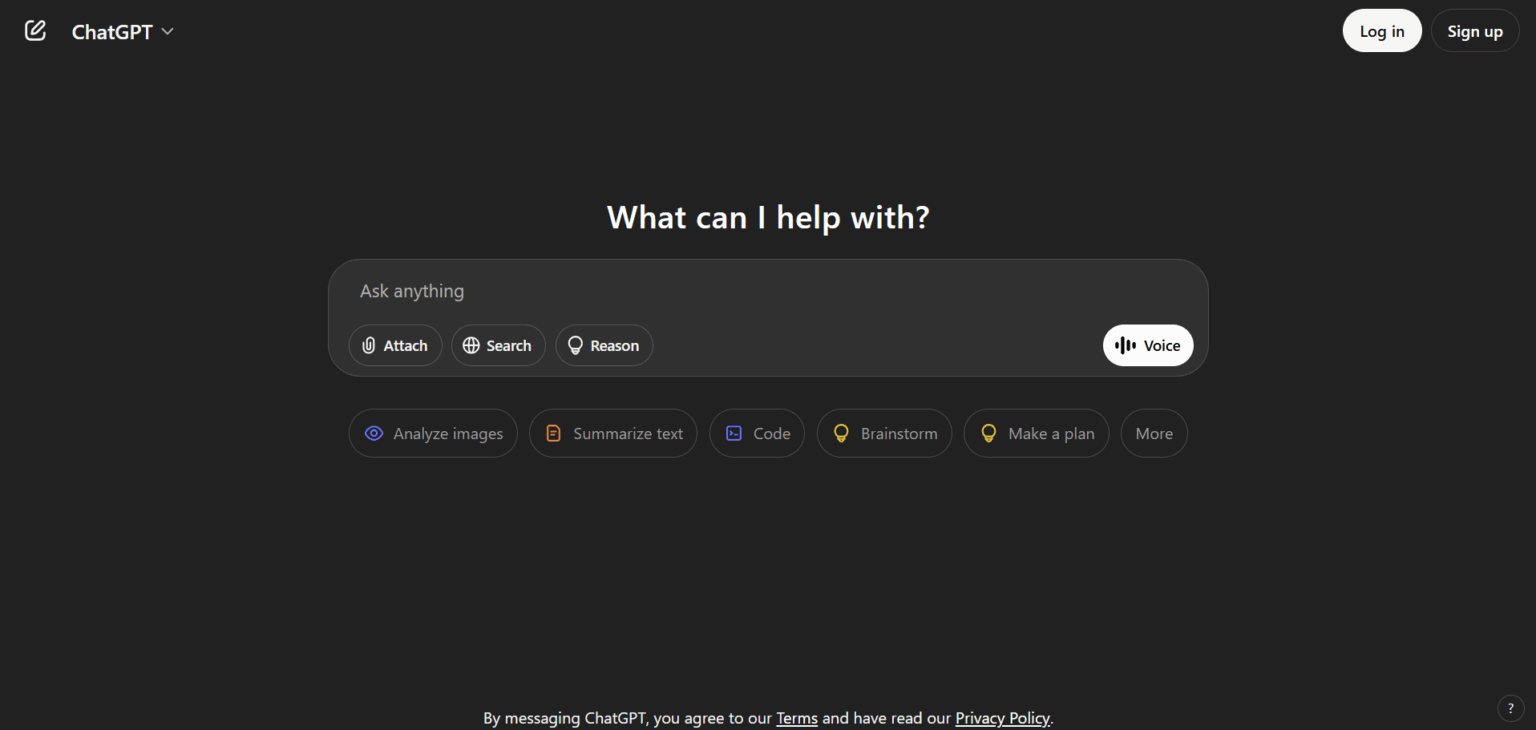
Task: Select the Brainstorm suggestion chip
Action: pos(884,434)
